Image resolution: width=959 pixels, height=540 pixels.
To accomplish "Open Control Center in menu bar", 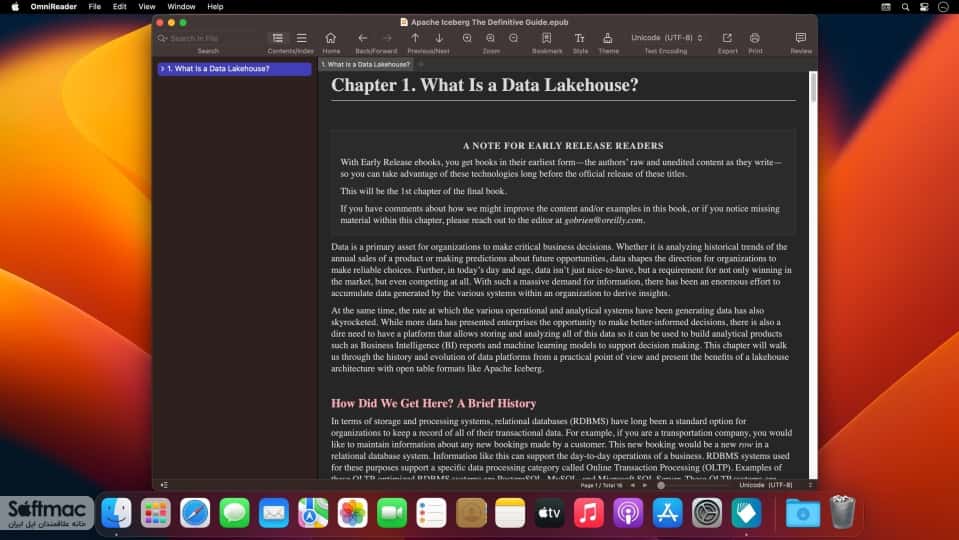I will click(x=924, y=7).
